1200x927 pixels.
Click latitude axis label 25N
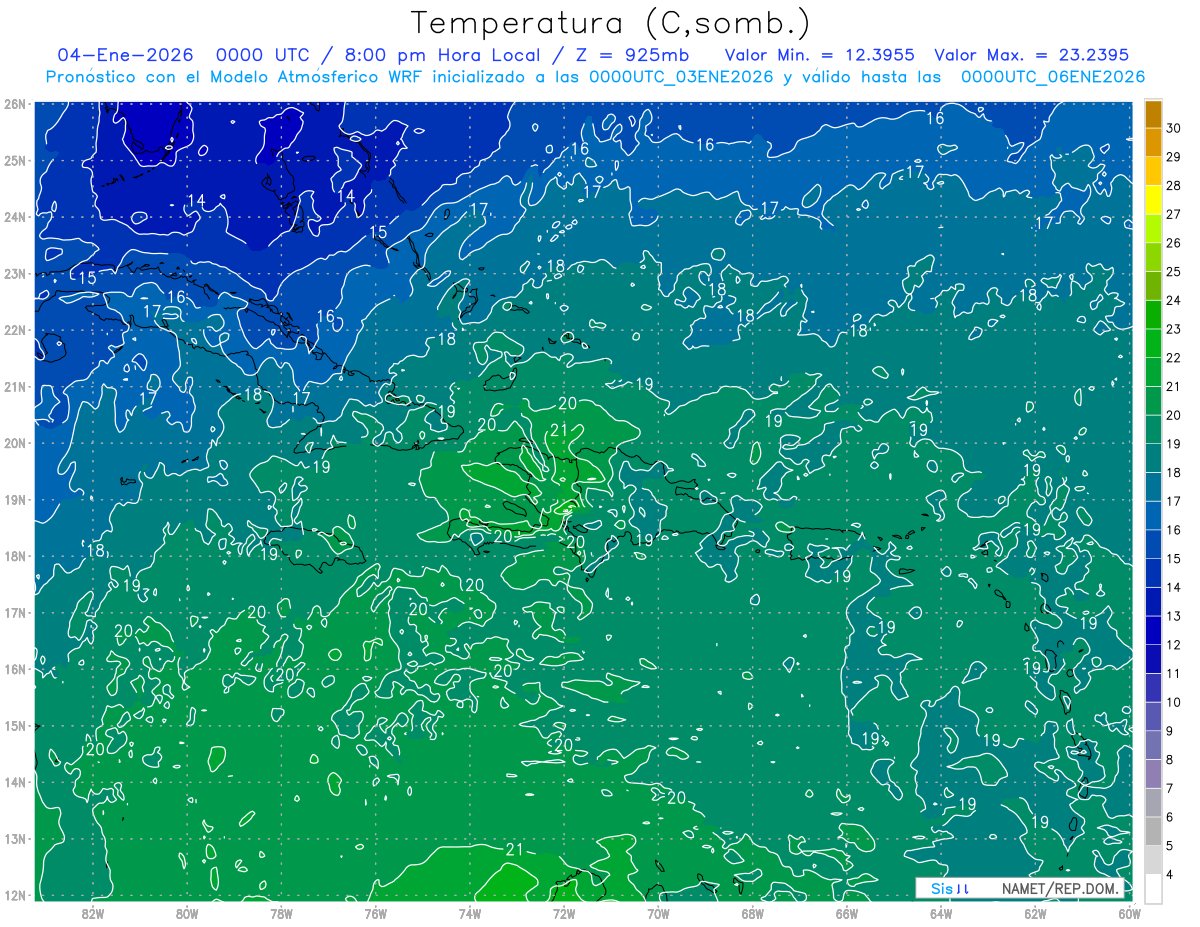tap(13, 160)
